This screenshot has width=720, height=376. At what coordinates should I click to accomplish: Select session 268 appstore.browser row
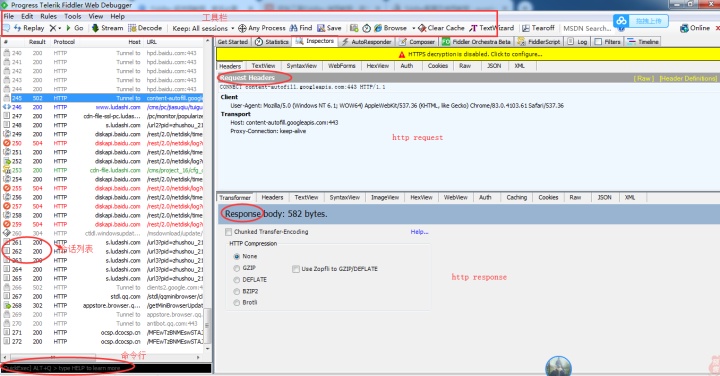[x=103, y=305]
